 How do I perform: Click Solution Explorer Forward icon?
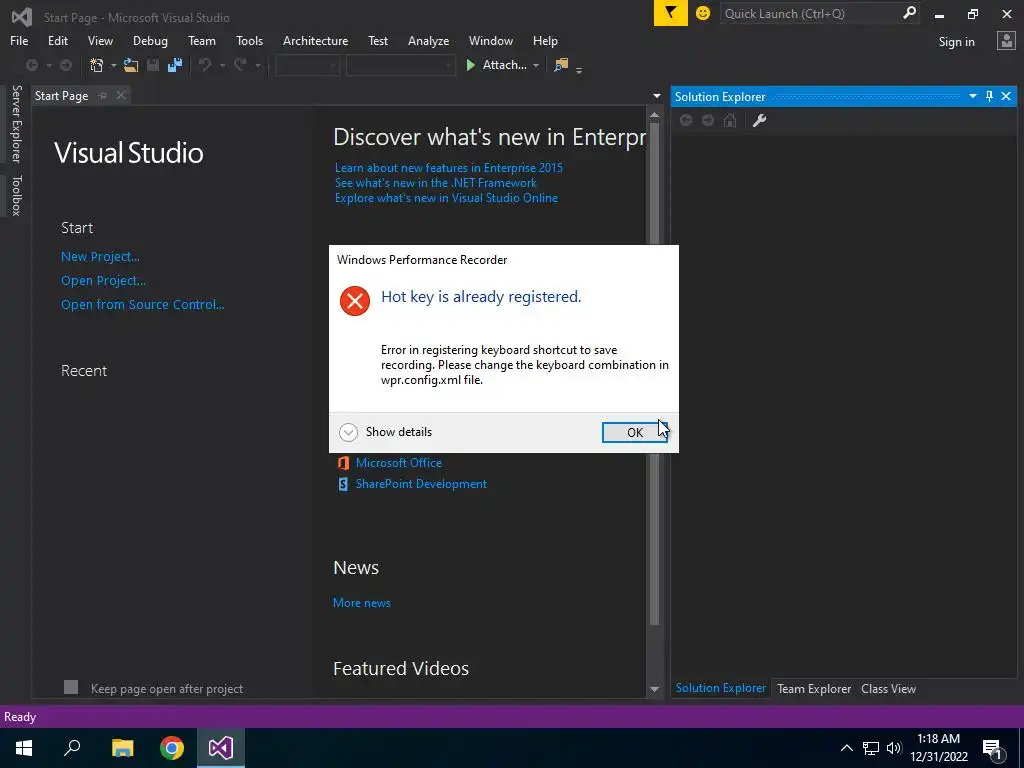tap(708, 120)
